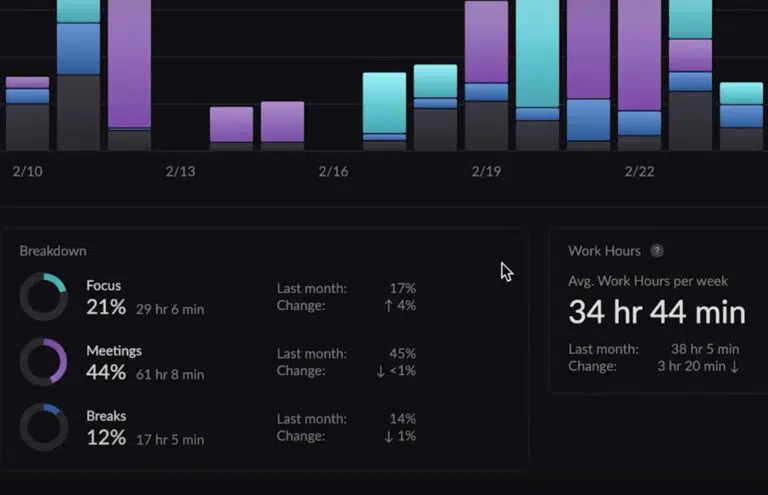Click the Meetings purple donut chart icon

coord(44,362)
